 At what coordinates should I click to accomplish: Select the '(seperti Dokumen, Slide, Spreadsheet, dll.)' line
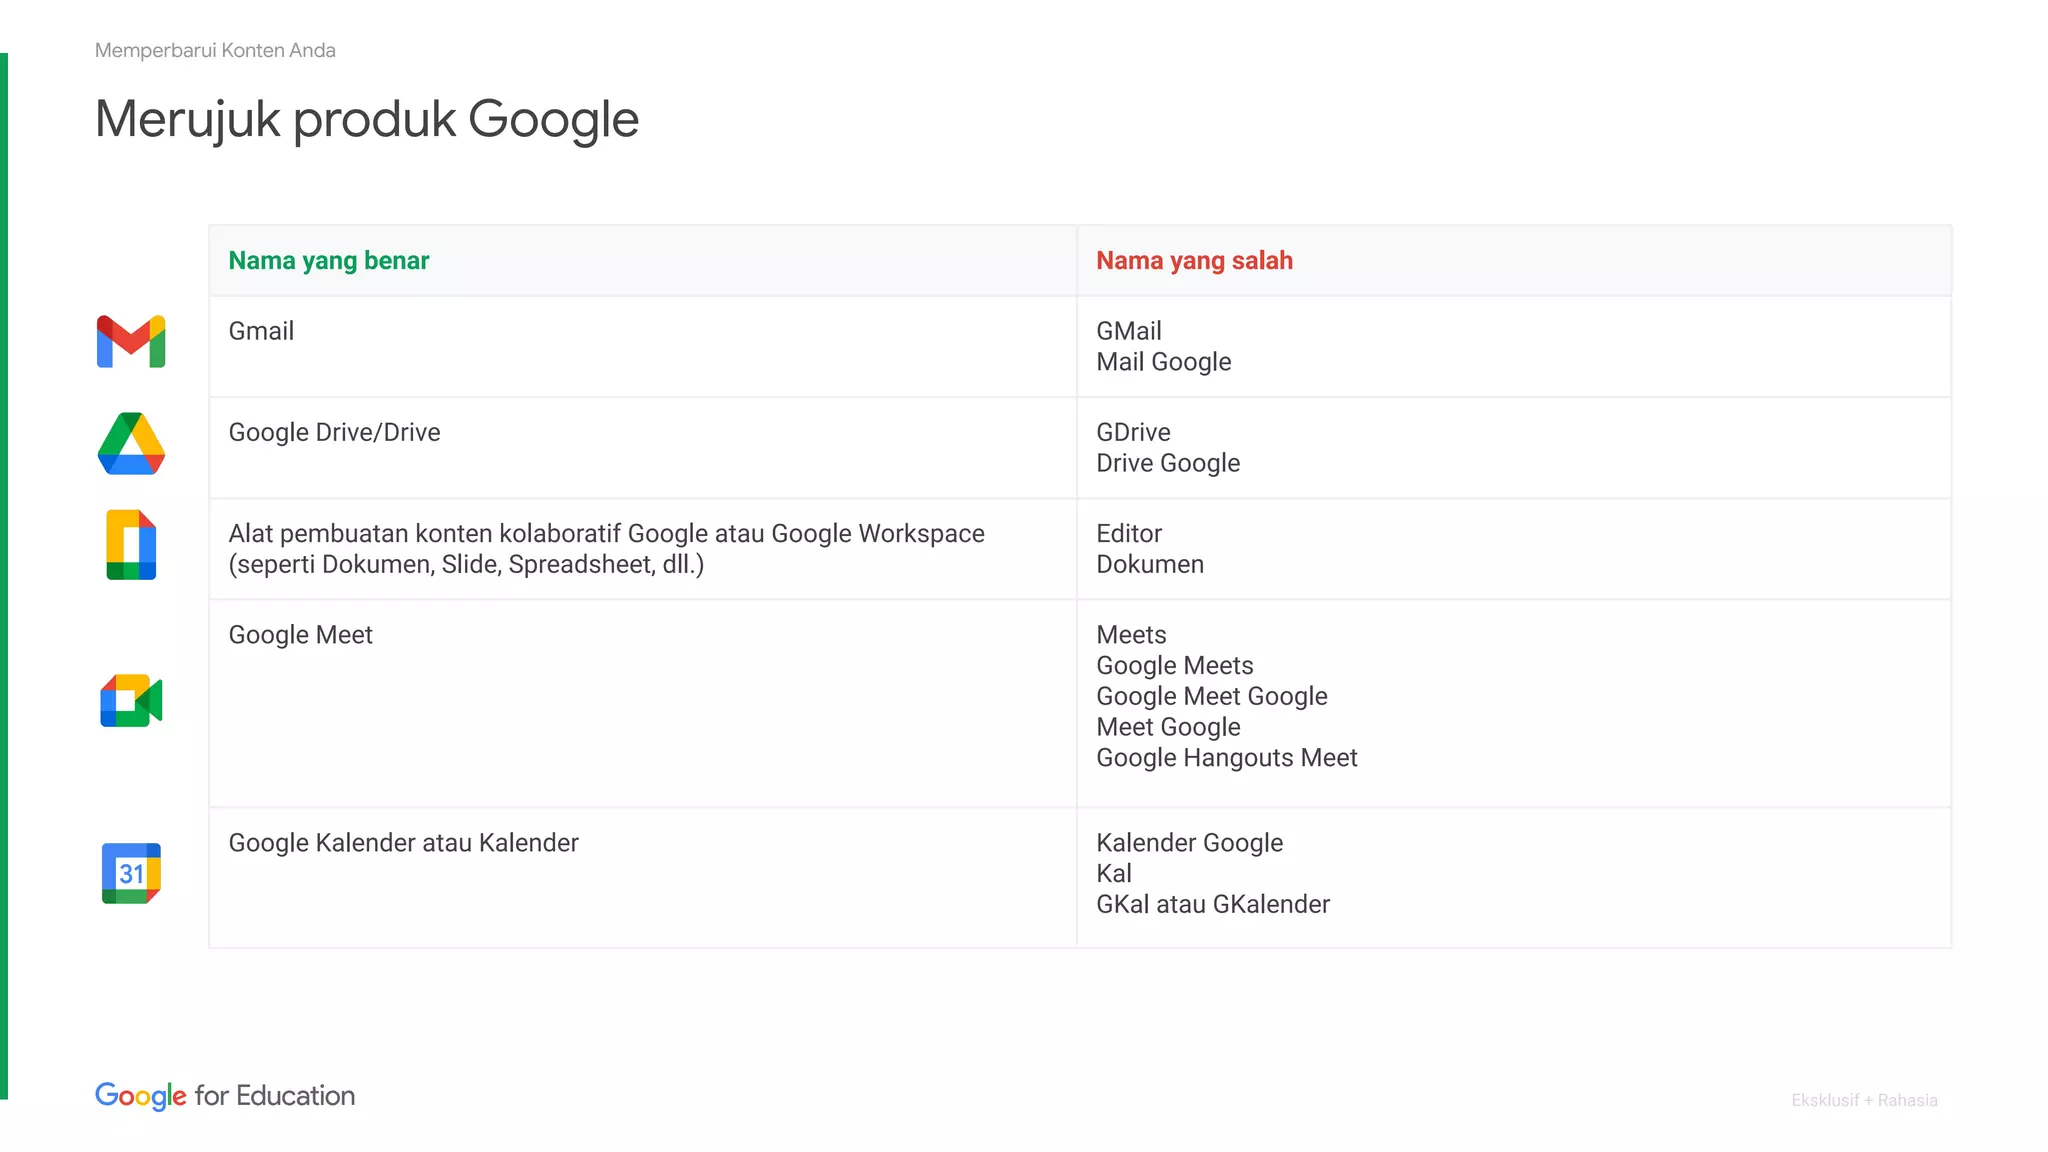467,565
